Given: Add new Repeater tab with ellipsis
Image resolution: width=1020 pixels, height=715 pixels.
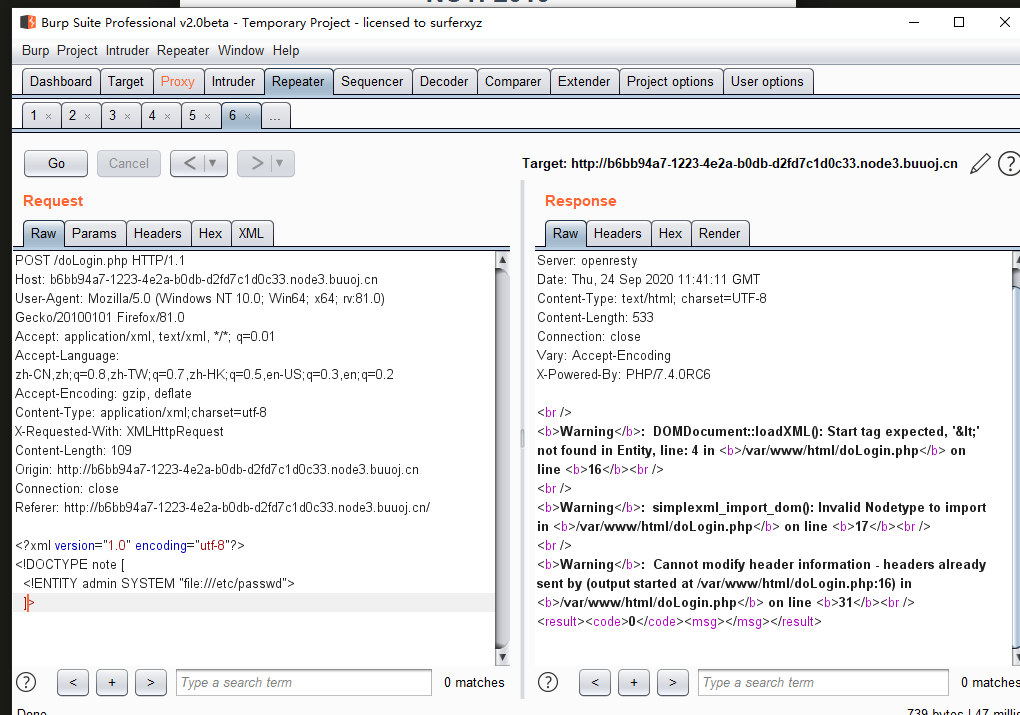Looking at the screenshot, I should tap(275, 116).
